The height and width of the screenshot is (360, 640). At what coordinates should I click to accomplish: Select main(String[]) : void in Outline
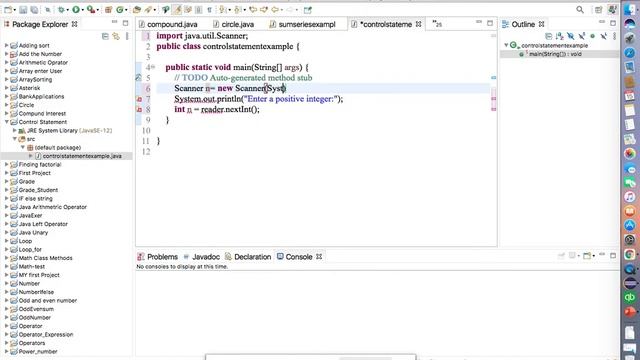coord(555,54)
